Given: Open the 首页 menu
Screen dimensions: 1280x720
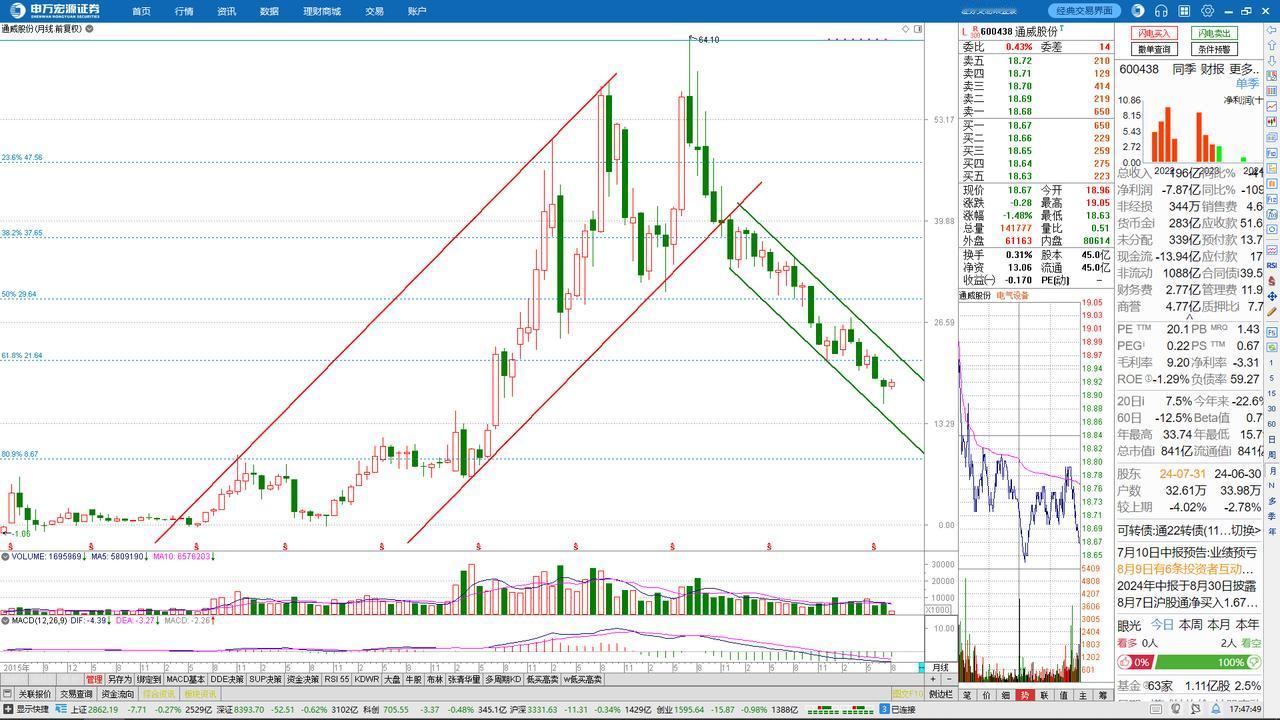Looking at the screenshot, I should click(141, 11).
